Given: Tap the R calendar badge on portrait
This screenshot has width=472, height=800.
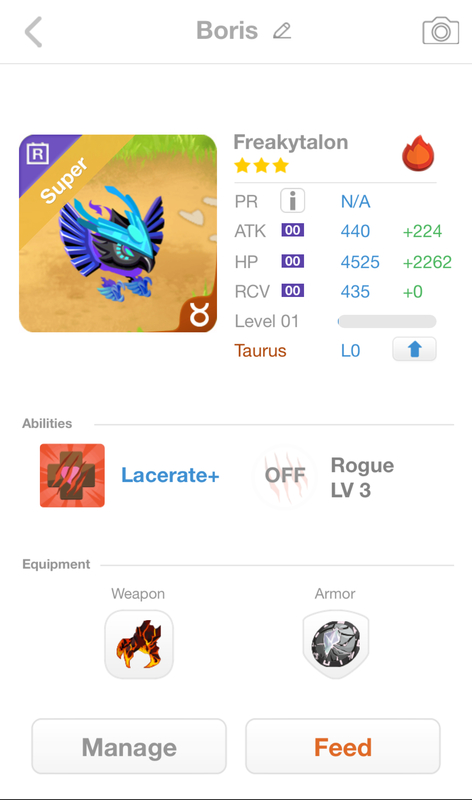Looking at the screenshot, I should [38, 153].
